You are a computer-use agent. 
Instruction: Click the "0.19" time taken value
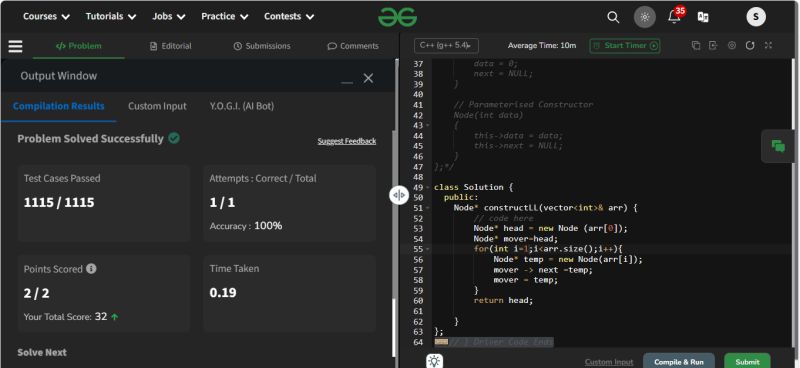tap(223, 292)
